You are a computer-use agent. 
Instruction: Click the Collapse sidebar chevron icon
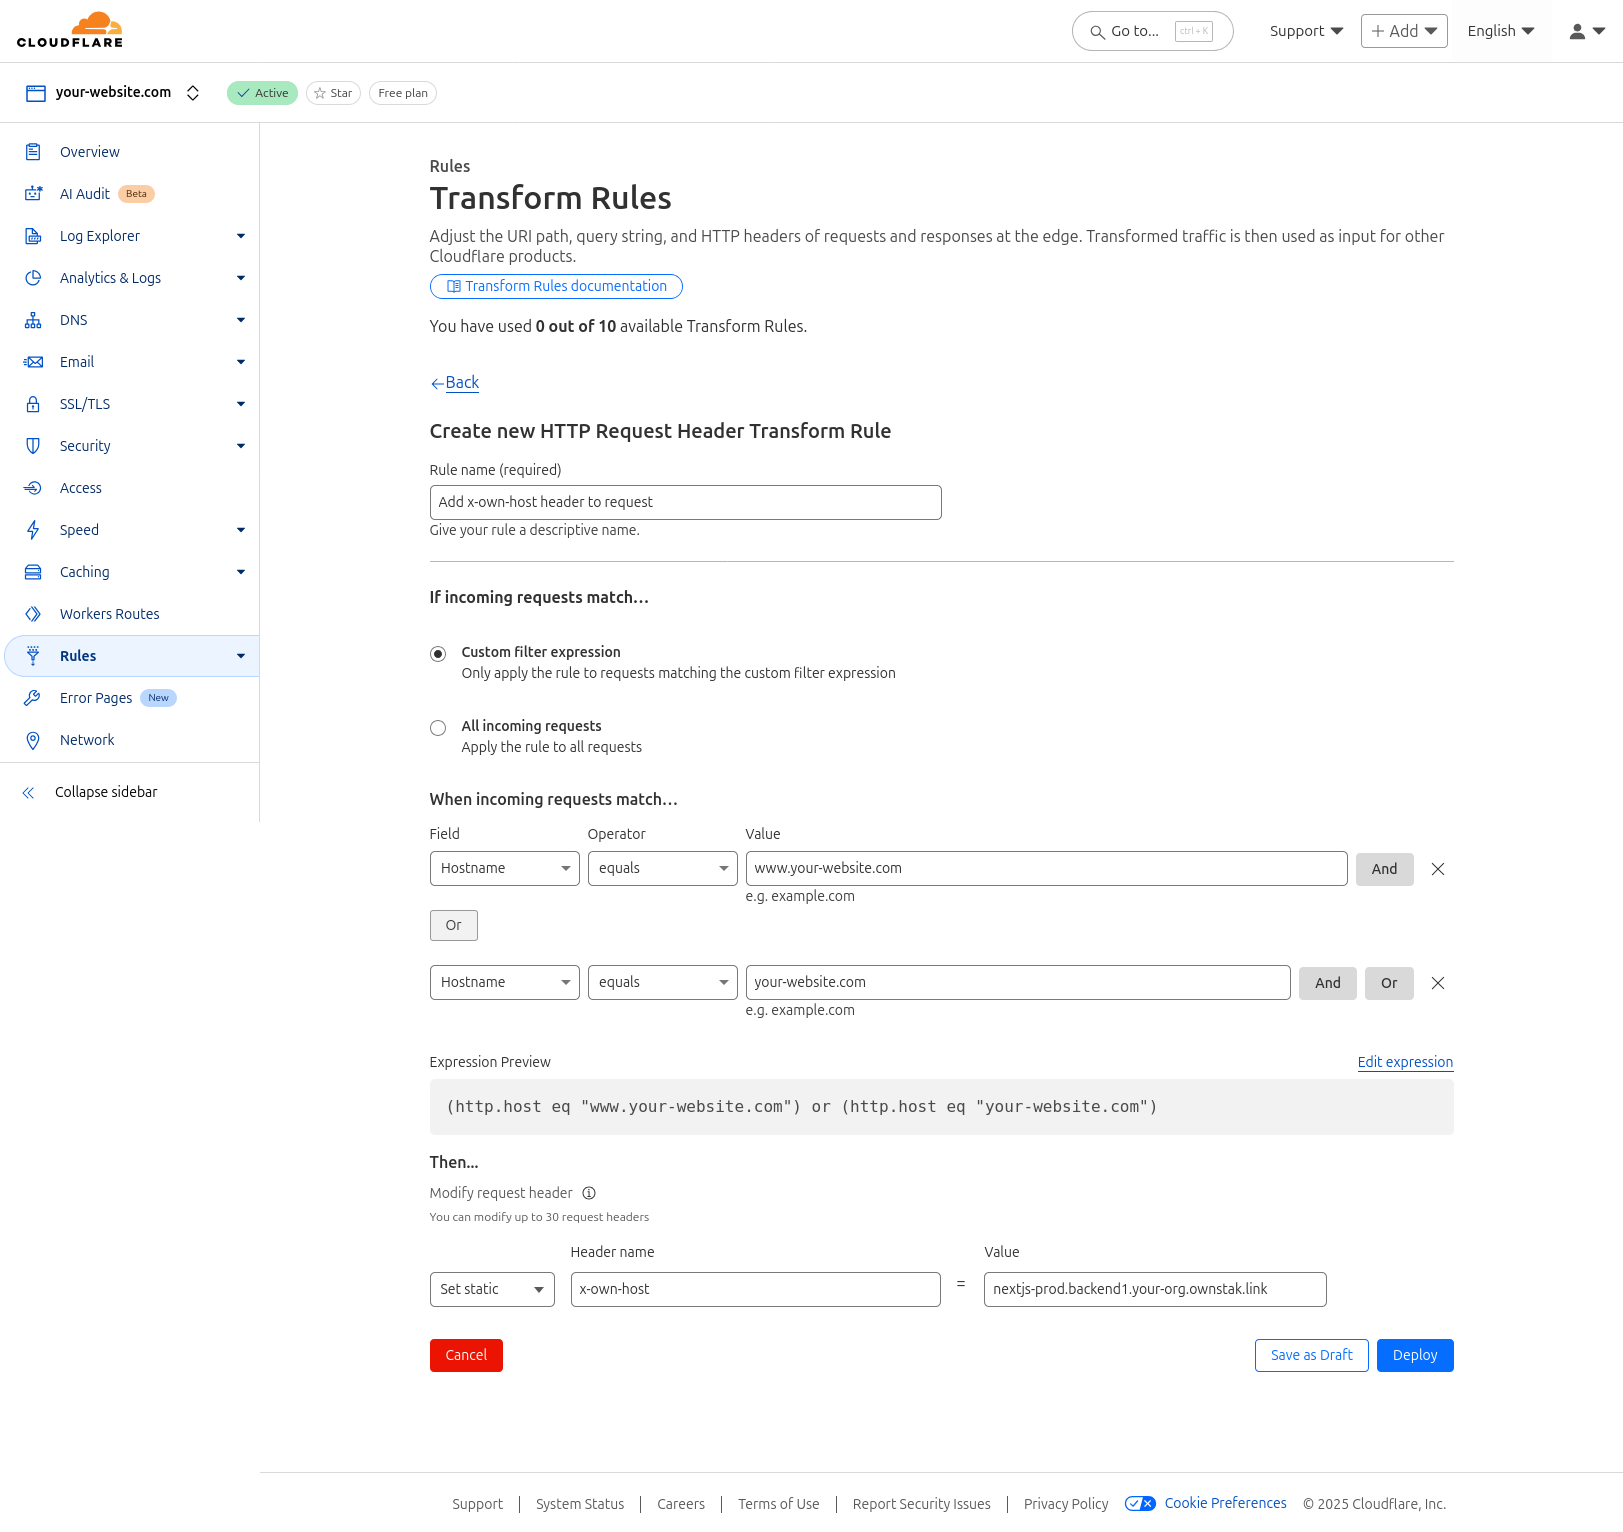[x=29, y=793]
